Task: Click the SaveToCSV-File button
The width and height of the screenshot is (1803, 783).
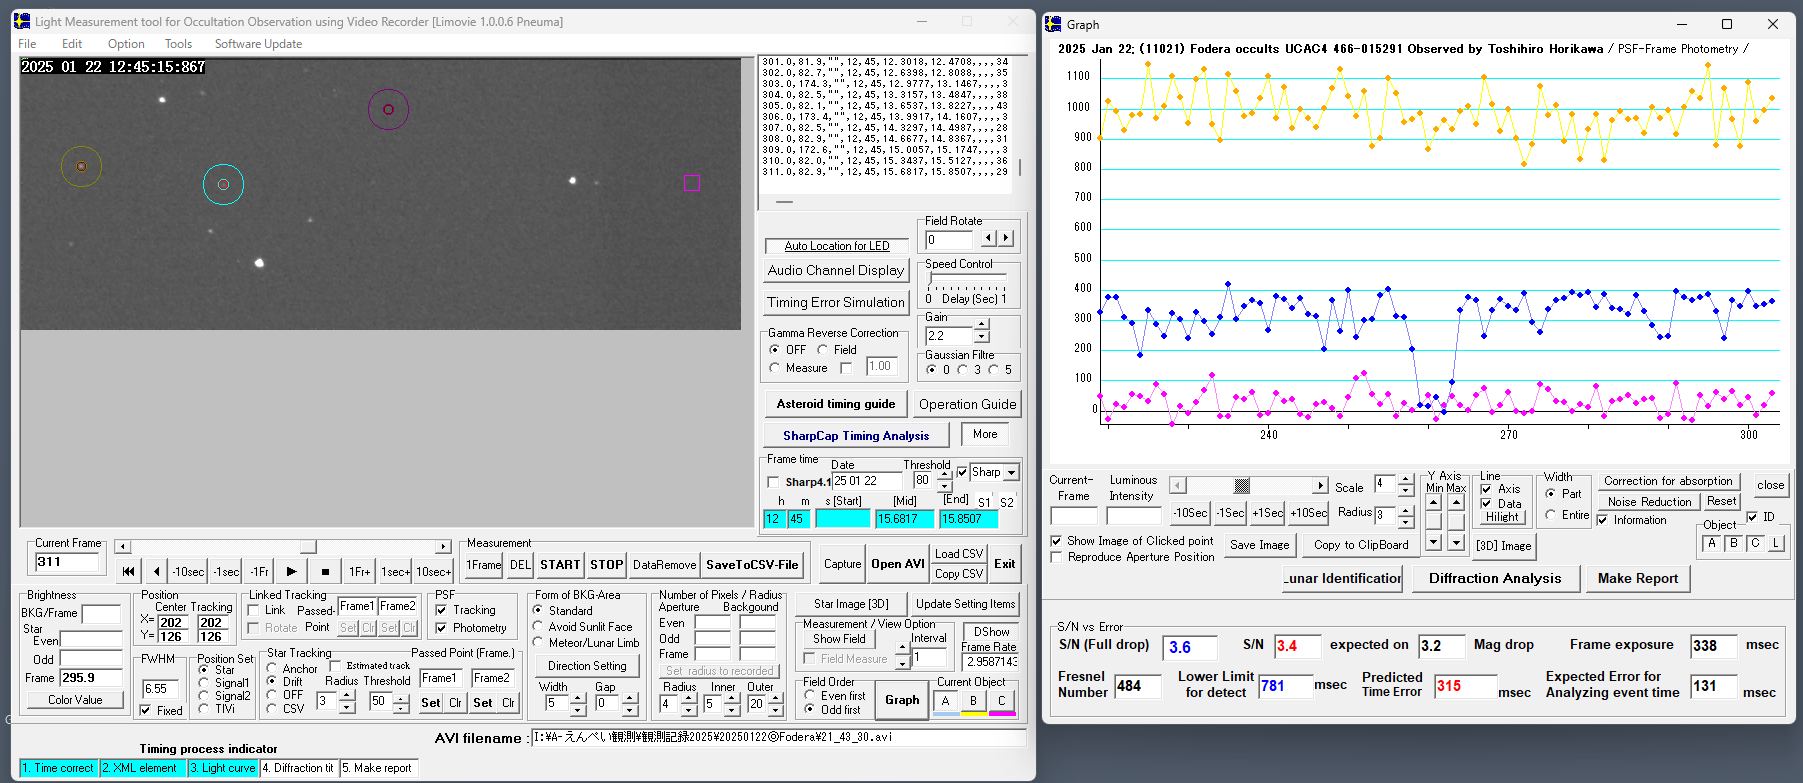Action: tap(752, 565)
